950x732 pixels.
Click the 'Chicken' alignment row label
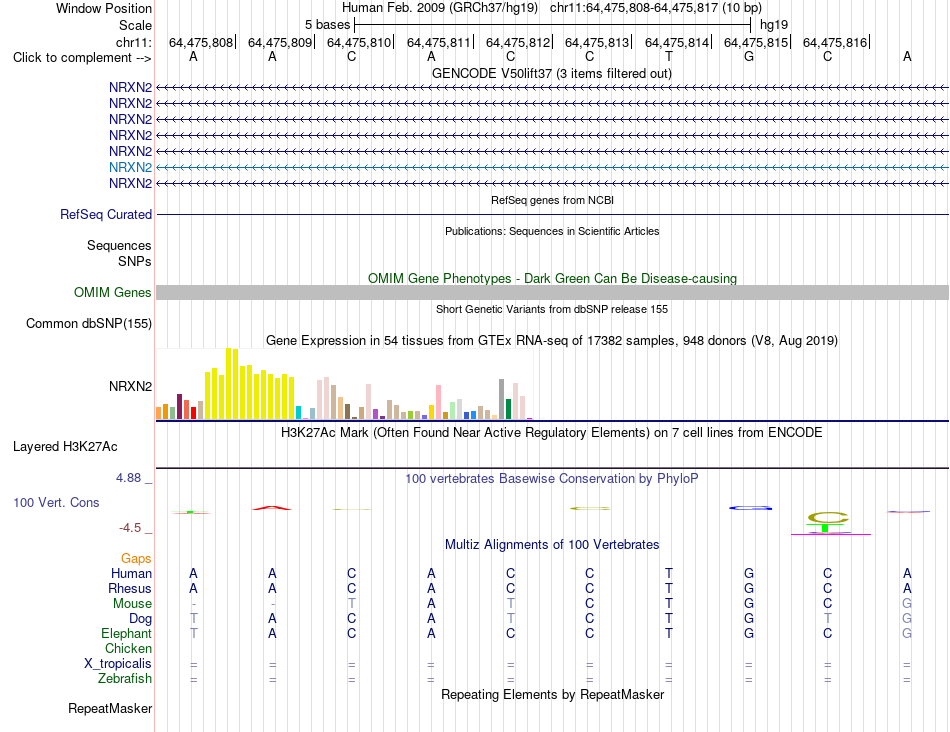[x=128, y=648]
